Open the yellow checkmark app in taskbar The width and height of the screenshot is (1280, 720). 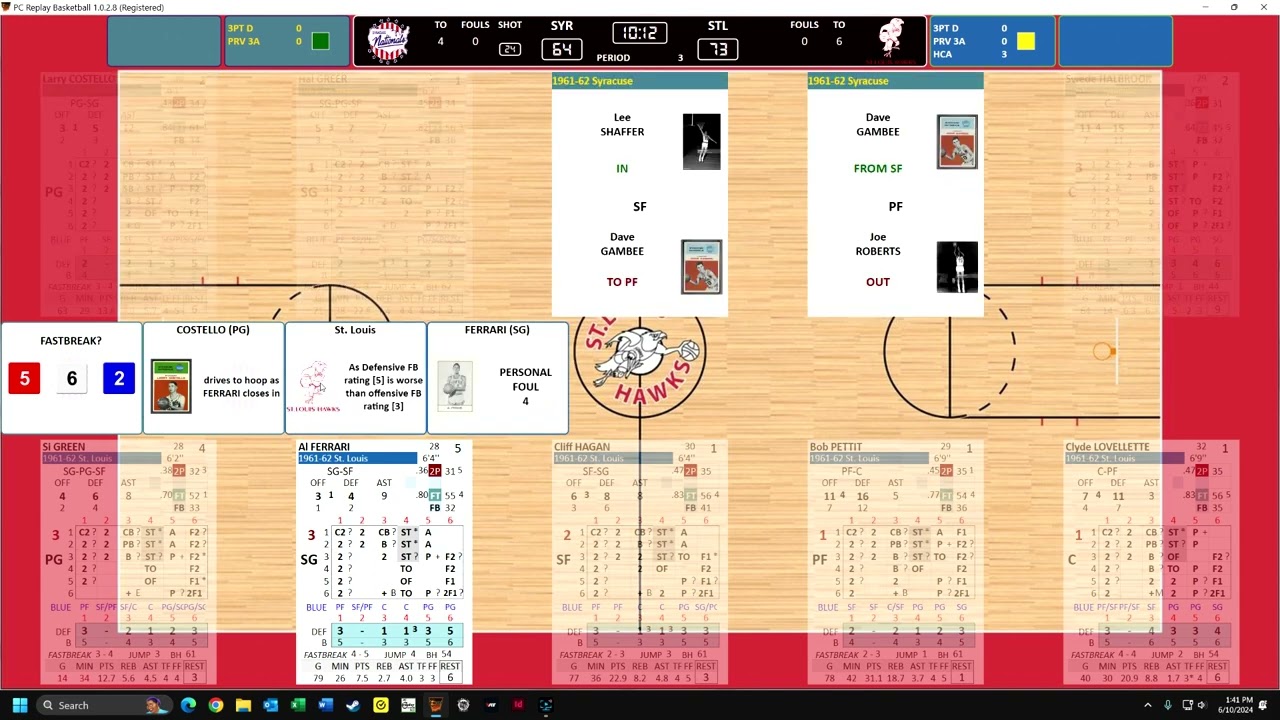click(381, 705)
